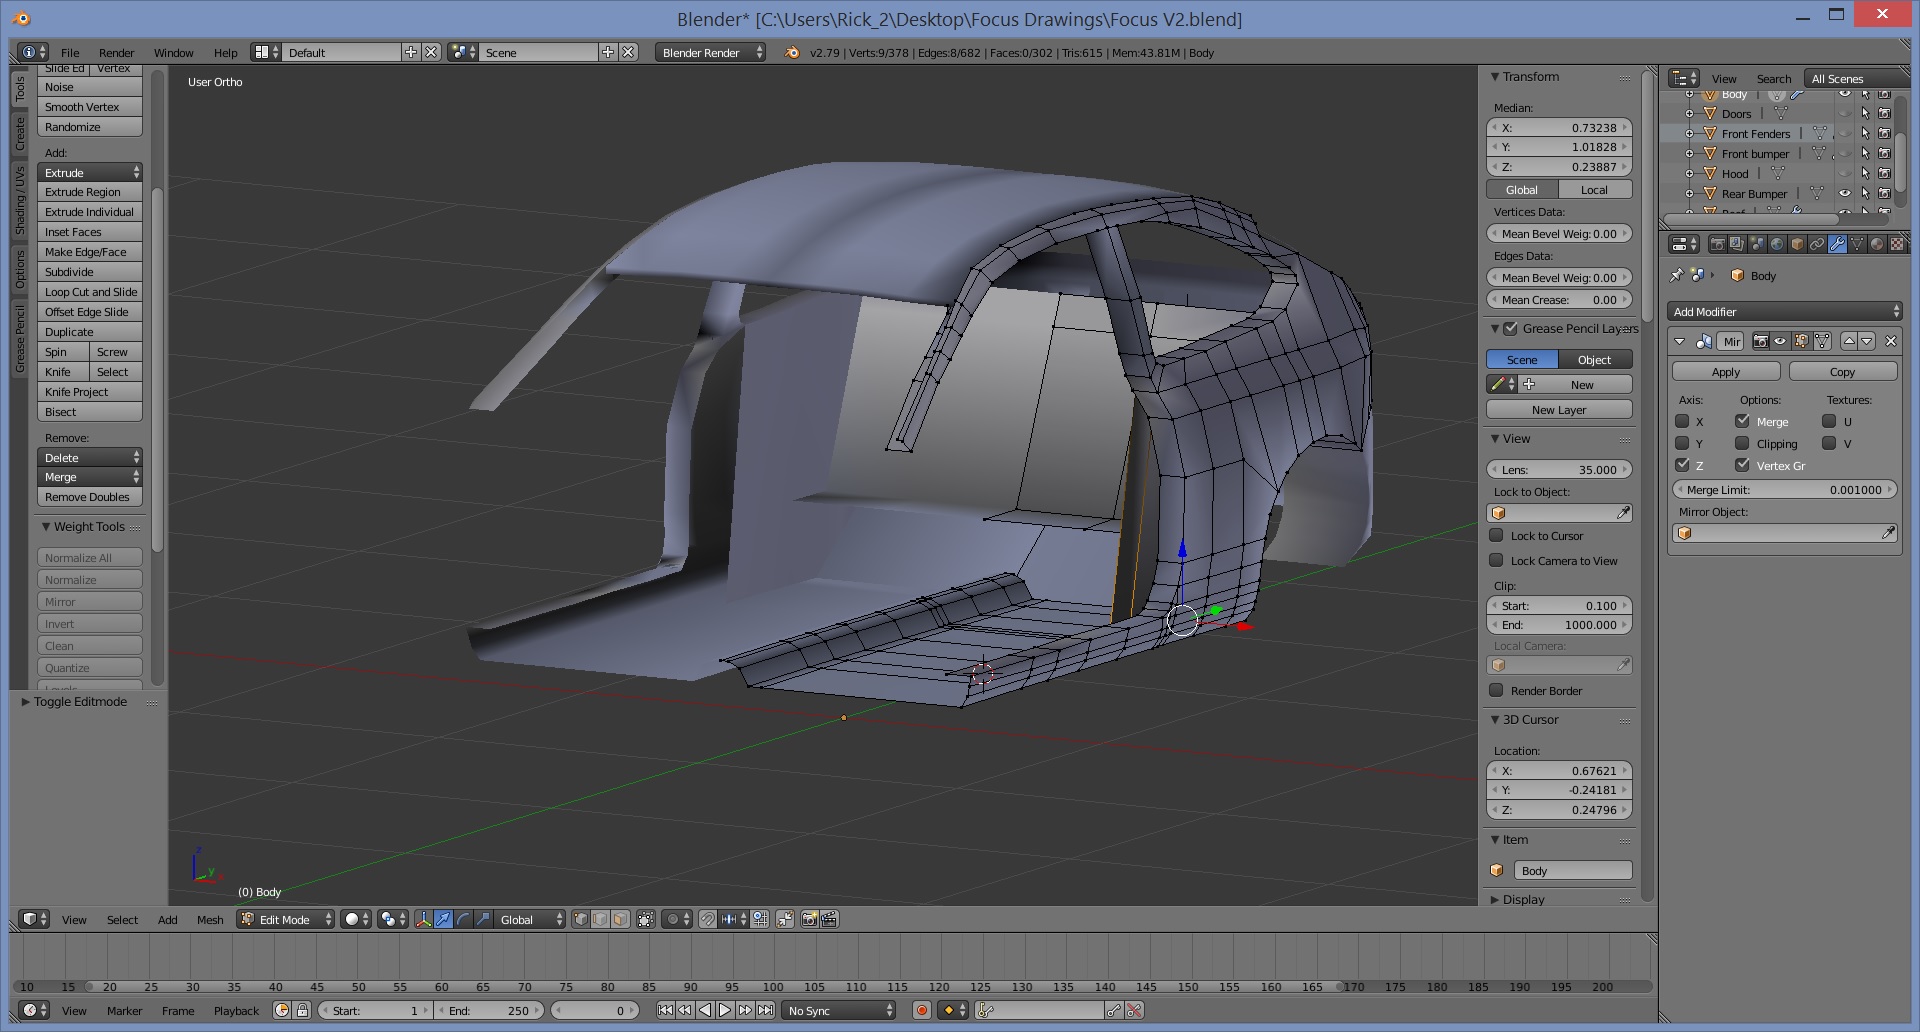Click the Object constraints chain icon
This screenshot has height=1033, width=1920.
1817,244
